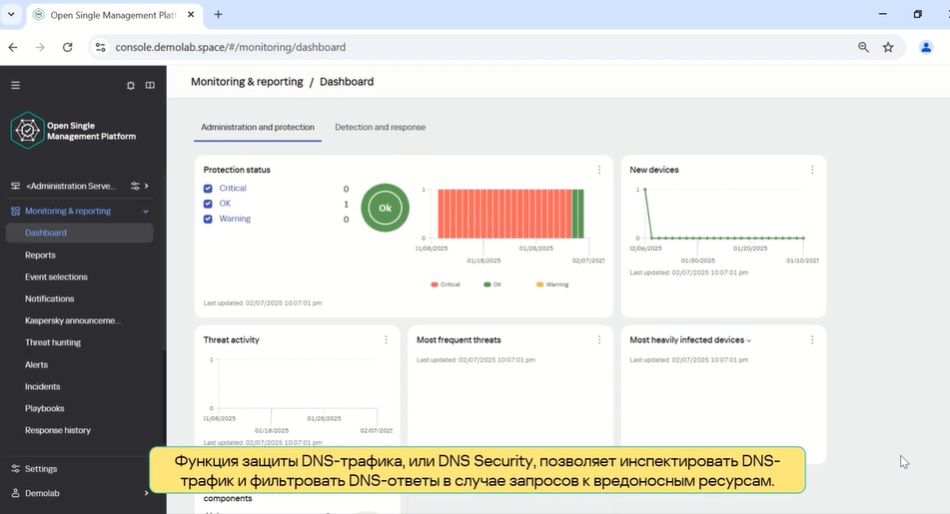Uncheck the Warning checkbox
Viewport: 950px width, 514px height.
208,219
